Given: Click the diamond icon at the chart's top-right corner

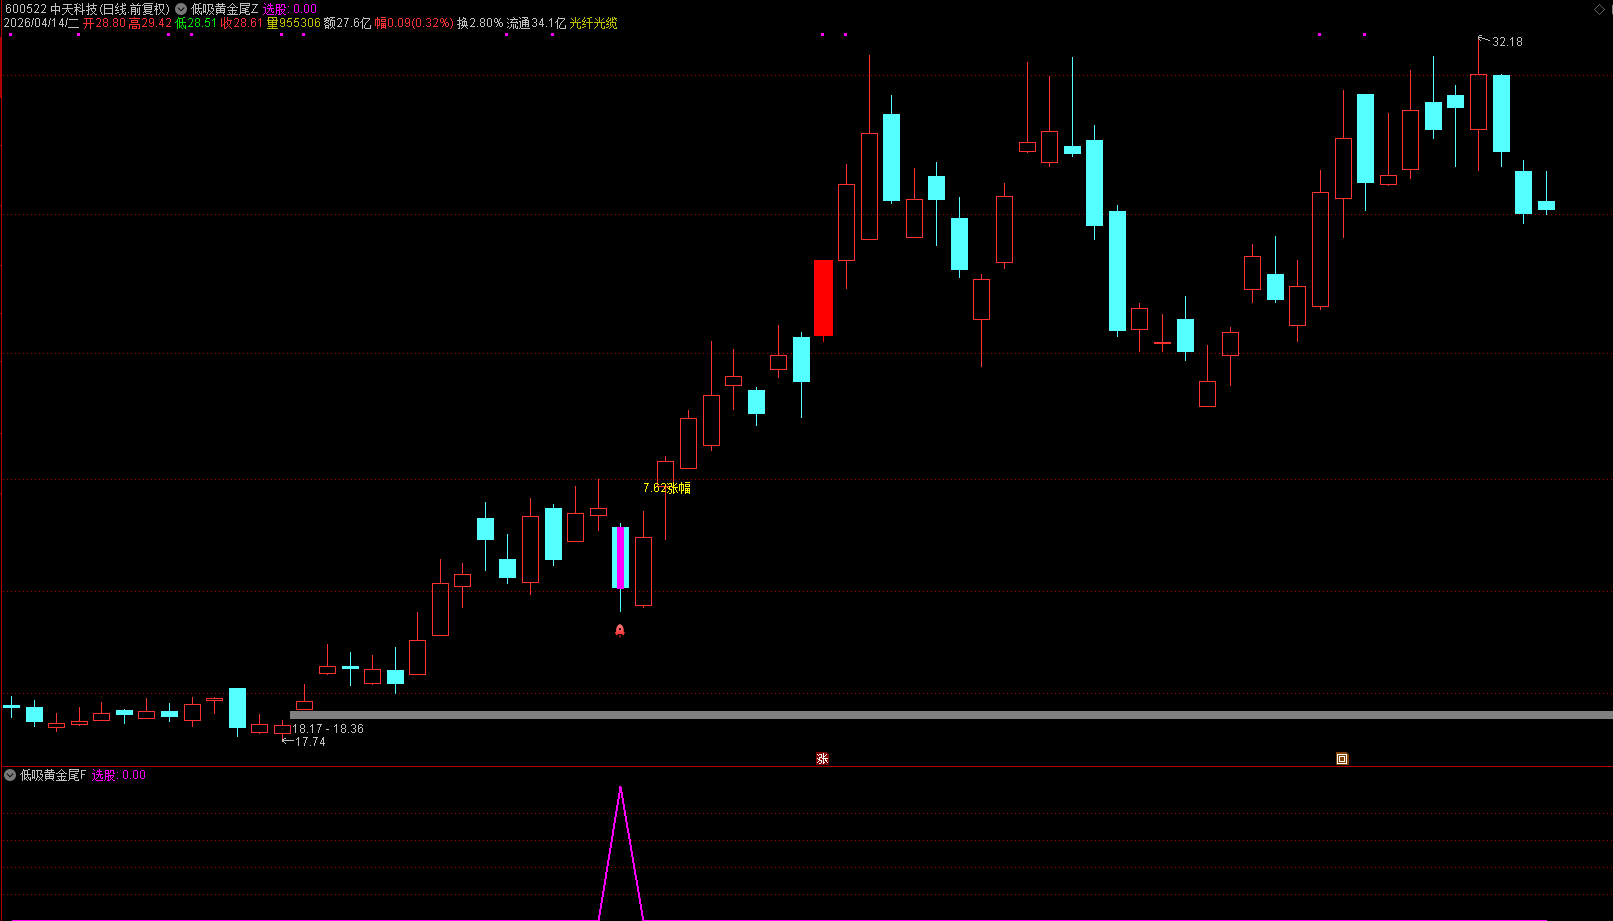Looking at the screenshot, I should pos(1600,9).
